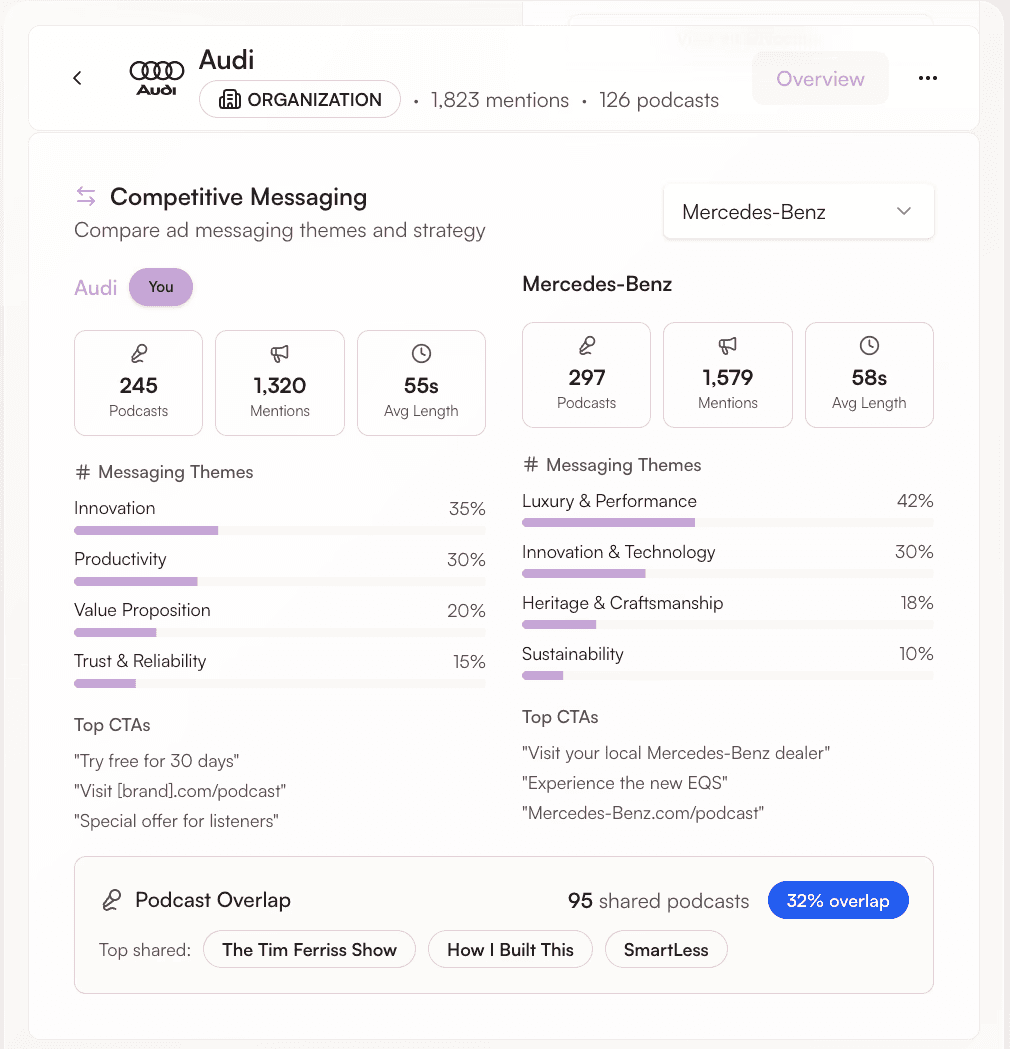Click the 58s Avg Length stat card
Viewport: 1010px width, 1049px height.
tap(870, 375)
